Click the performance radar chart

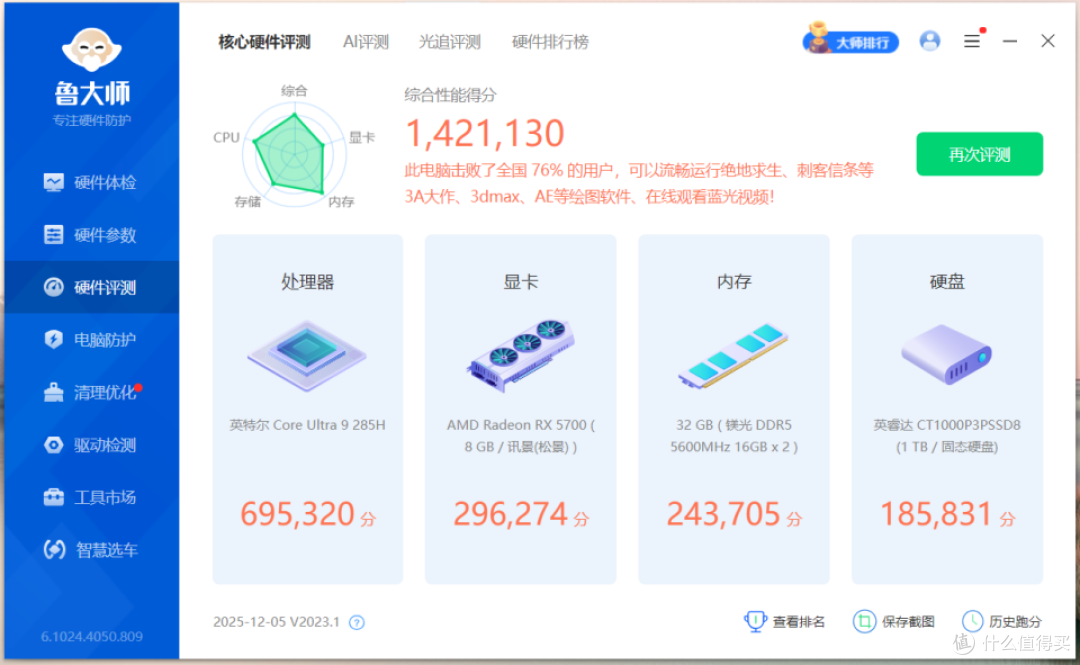tap(294, 155)
